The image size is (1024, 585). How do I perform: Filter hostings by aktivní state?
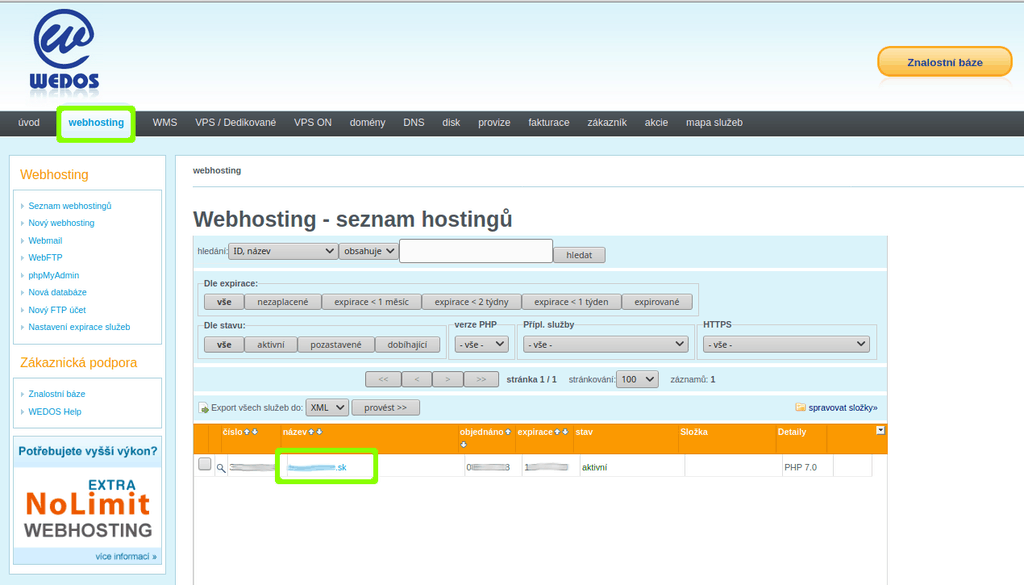(x=271, y=345)
